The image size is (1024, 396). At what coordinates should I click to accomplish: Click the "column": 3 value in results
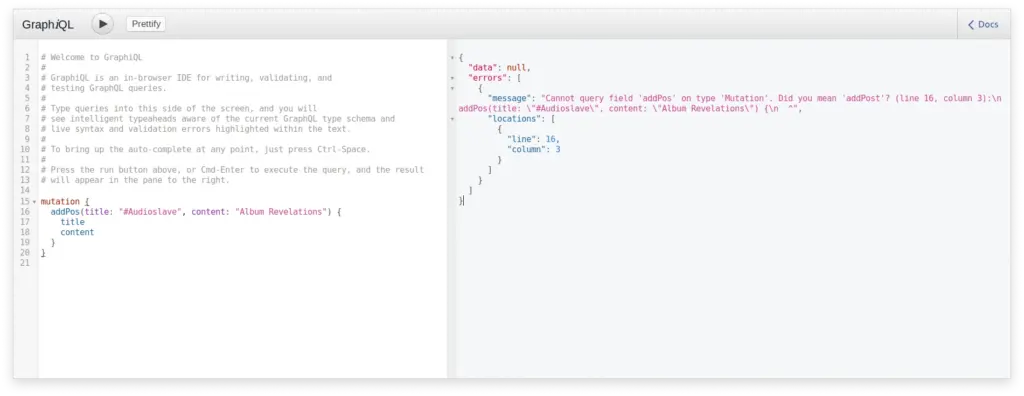pyautogui.click(x=534, y=150)
